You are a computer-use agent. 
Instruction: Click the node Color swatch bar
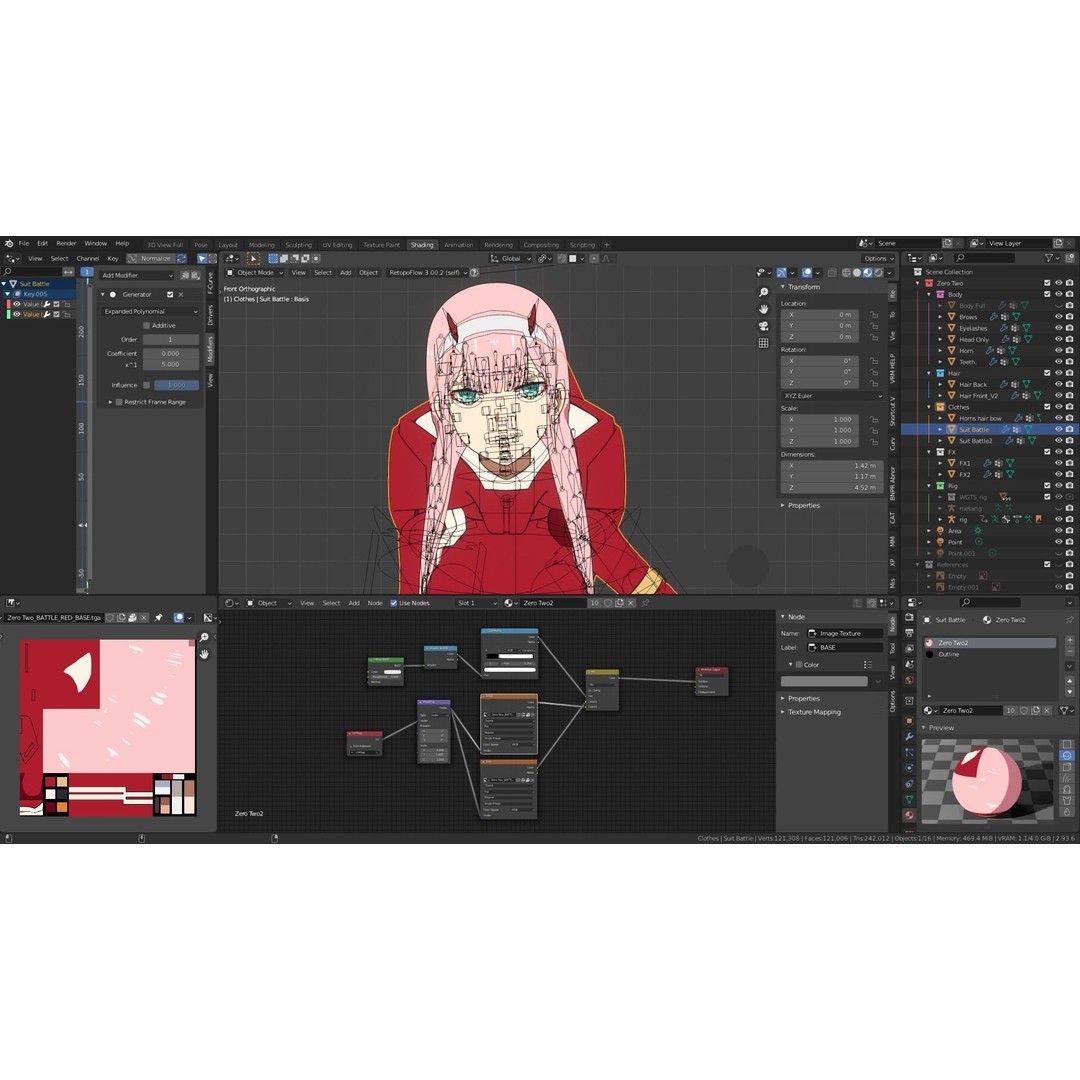pyautogui.click(x=824, y=681)
